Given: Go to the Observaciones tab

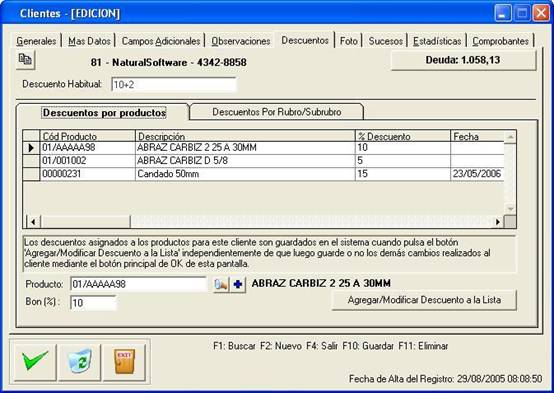Looking at the screenshot, I should point(241,41).
